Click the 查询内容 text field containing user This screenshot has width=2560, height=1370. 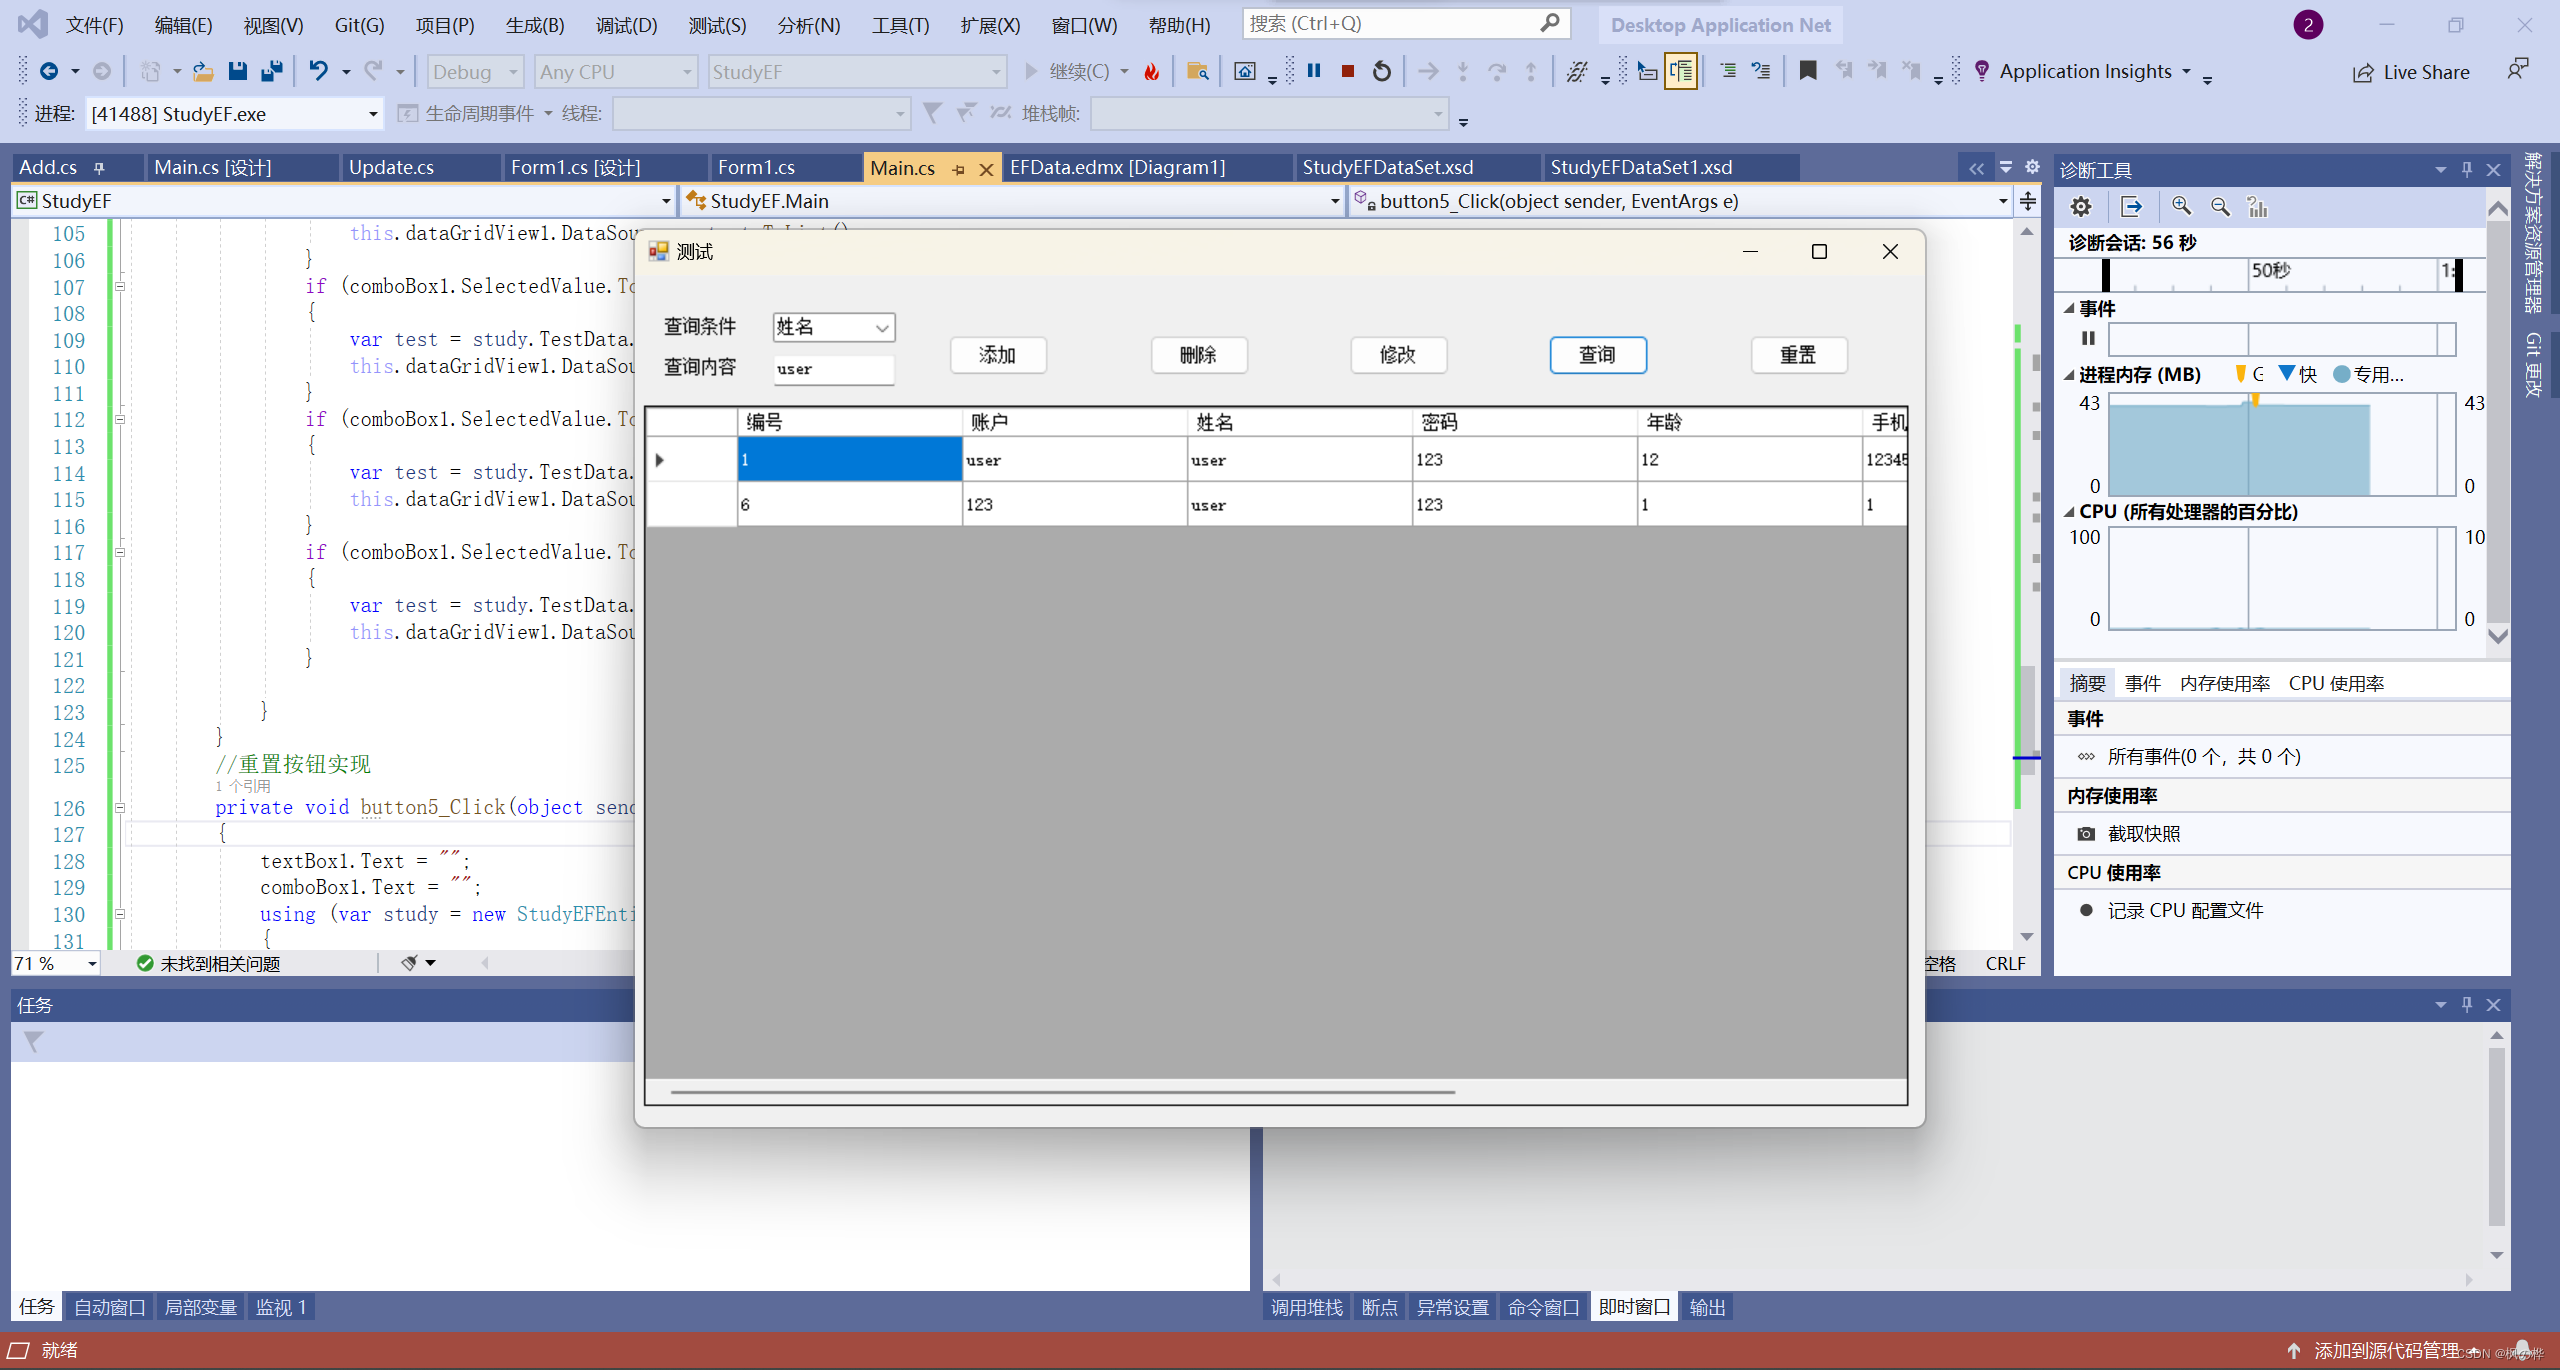(x=832, y=369)
